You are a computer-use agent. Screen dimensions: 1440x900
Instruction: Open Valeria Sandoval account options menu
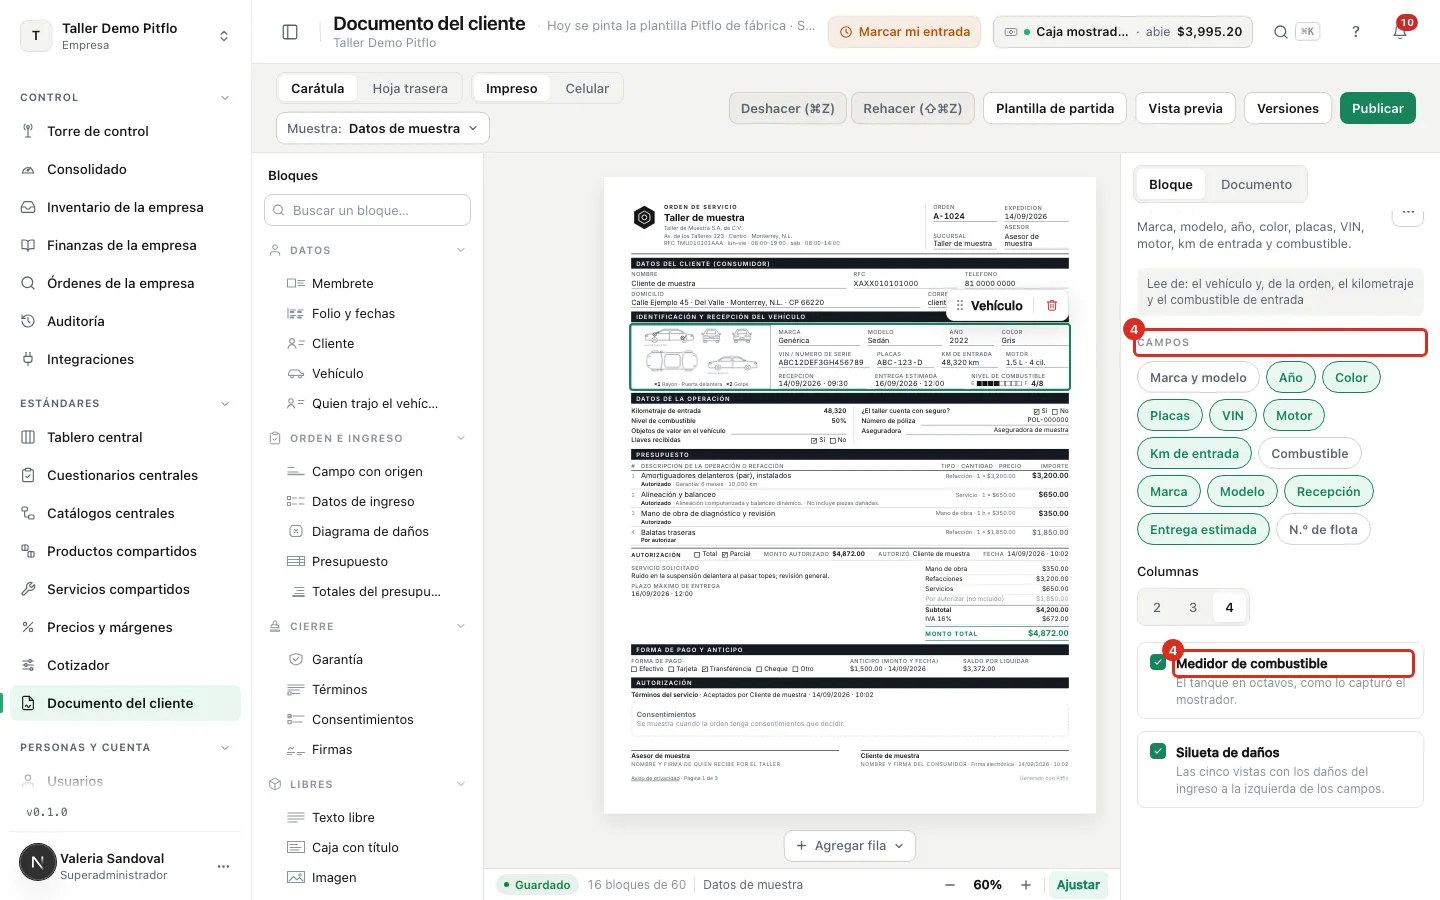pos(223,866)
